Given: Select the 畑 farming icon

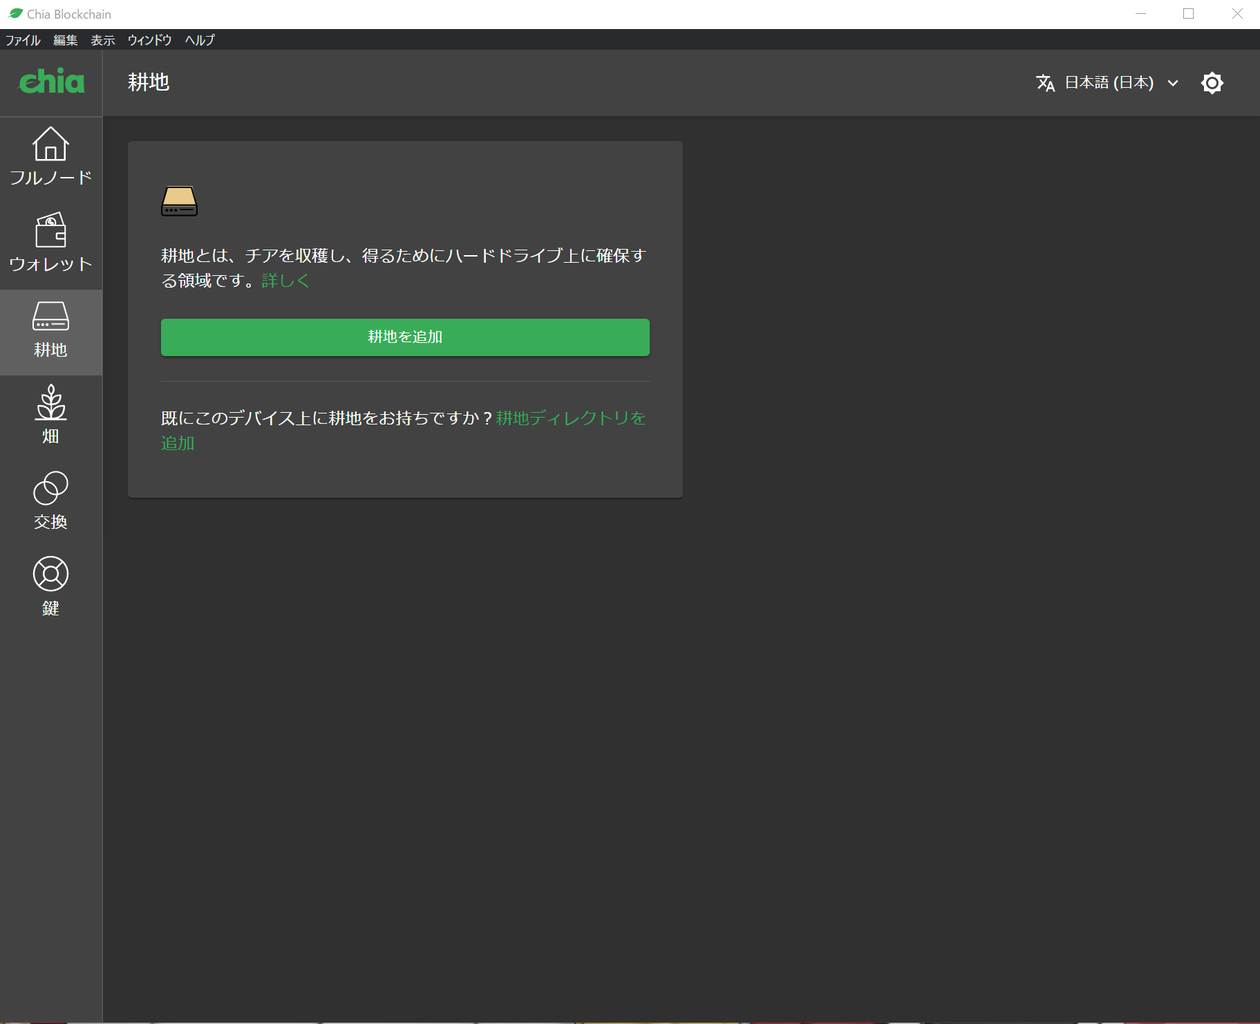Looking at the screenshot, I should pos(50,414).
